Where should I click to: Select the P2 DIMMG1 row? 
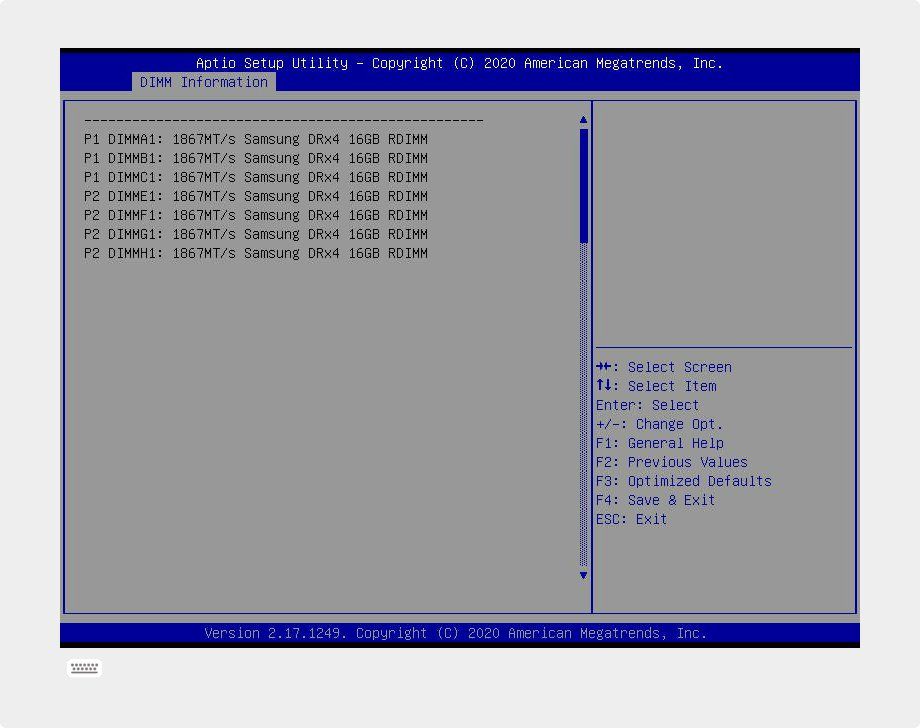point(256,235)
